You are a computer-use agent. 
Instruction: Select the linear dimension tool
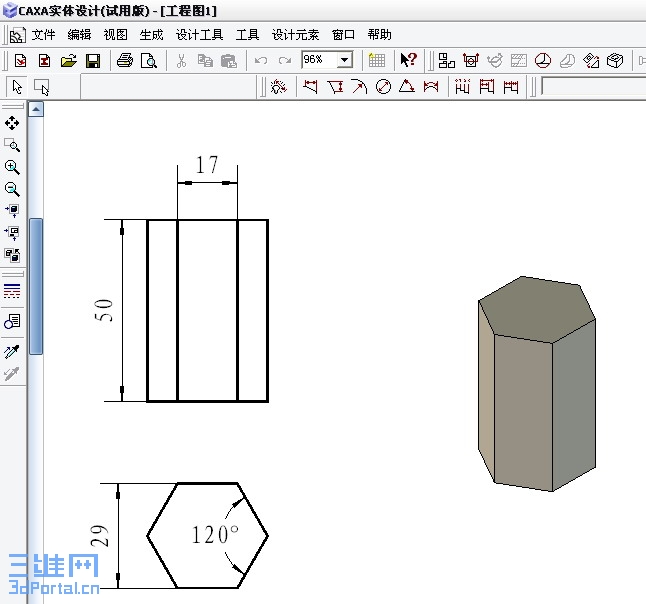pyautogui.click(x=310, y=87)
